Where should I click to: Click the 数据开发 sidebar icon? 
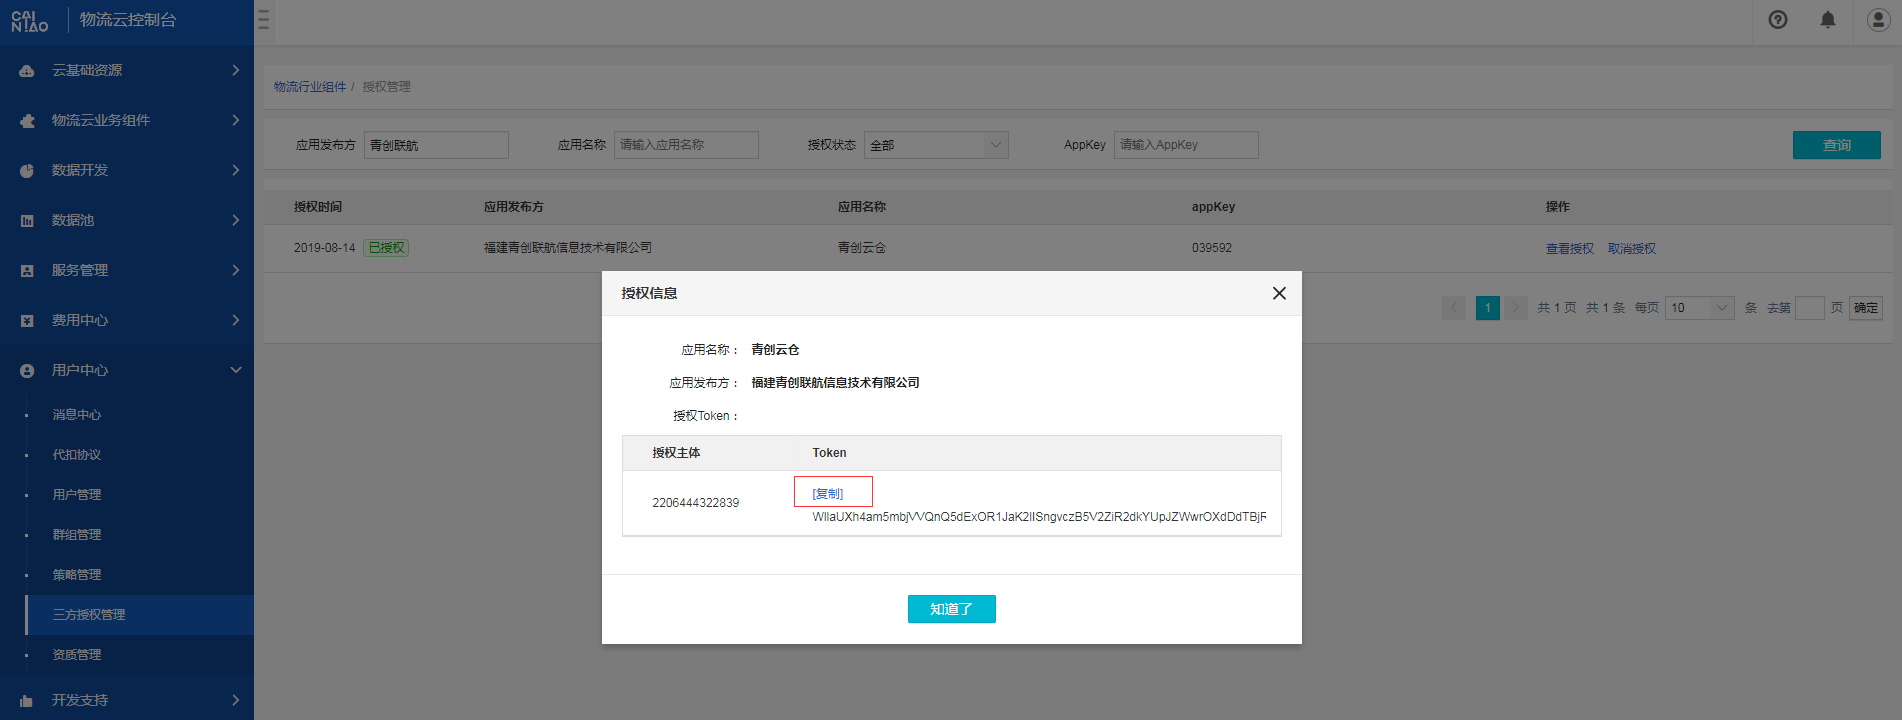coord(27,171)
